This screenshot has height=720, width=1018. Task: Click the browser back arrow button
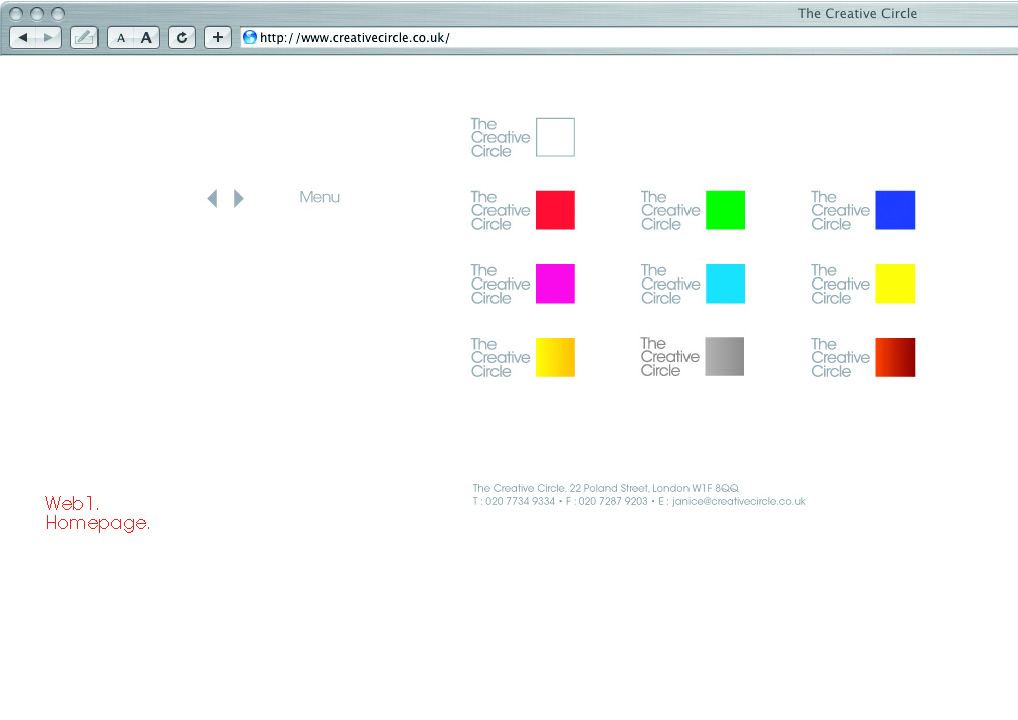tap(23, 38)
